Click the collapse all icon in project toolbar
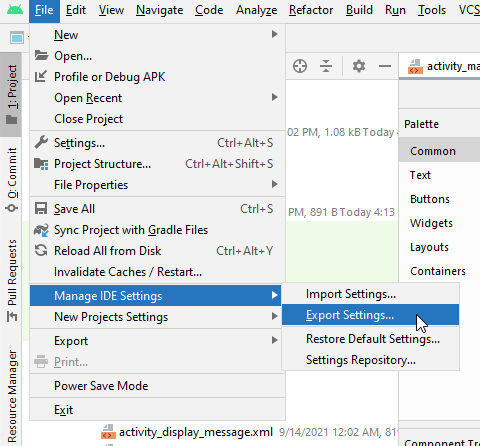Image resolution: width=480 pixels, height=446 pixels. (326, 66)
